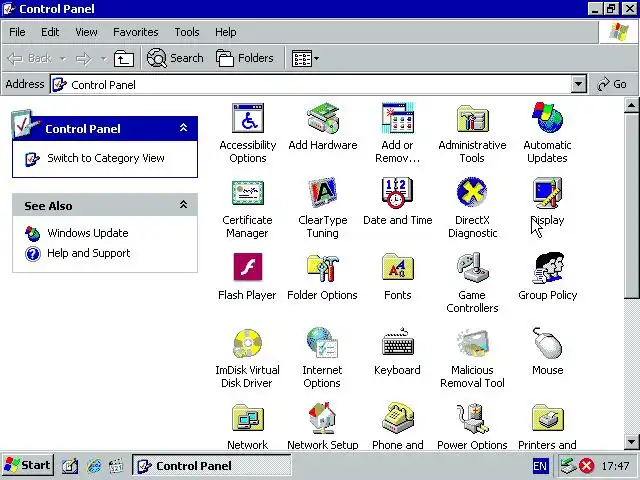The image size is (640, 480).
Task: Open Network Setup wizard icon
Action: click(322, 418)
